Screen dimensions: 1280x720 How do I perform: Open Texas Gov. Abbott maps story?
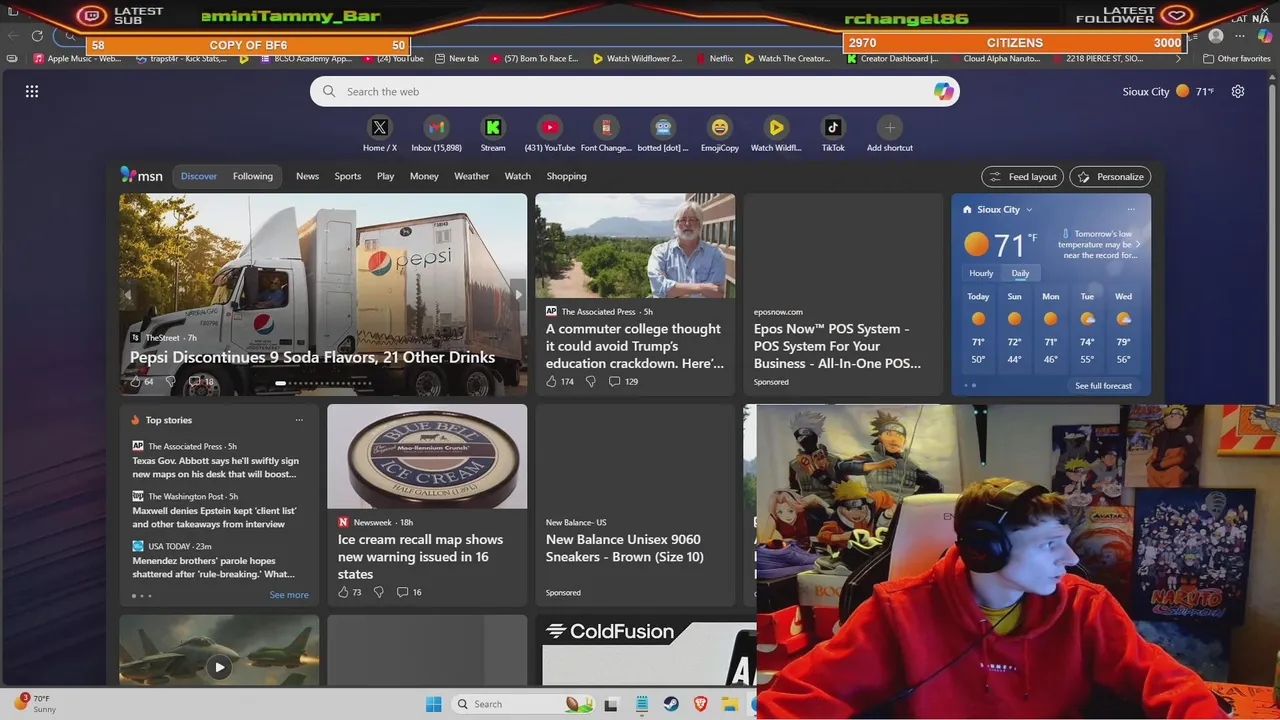(x=215, y=467)
